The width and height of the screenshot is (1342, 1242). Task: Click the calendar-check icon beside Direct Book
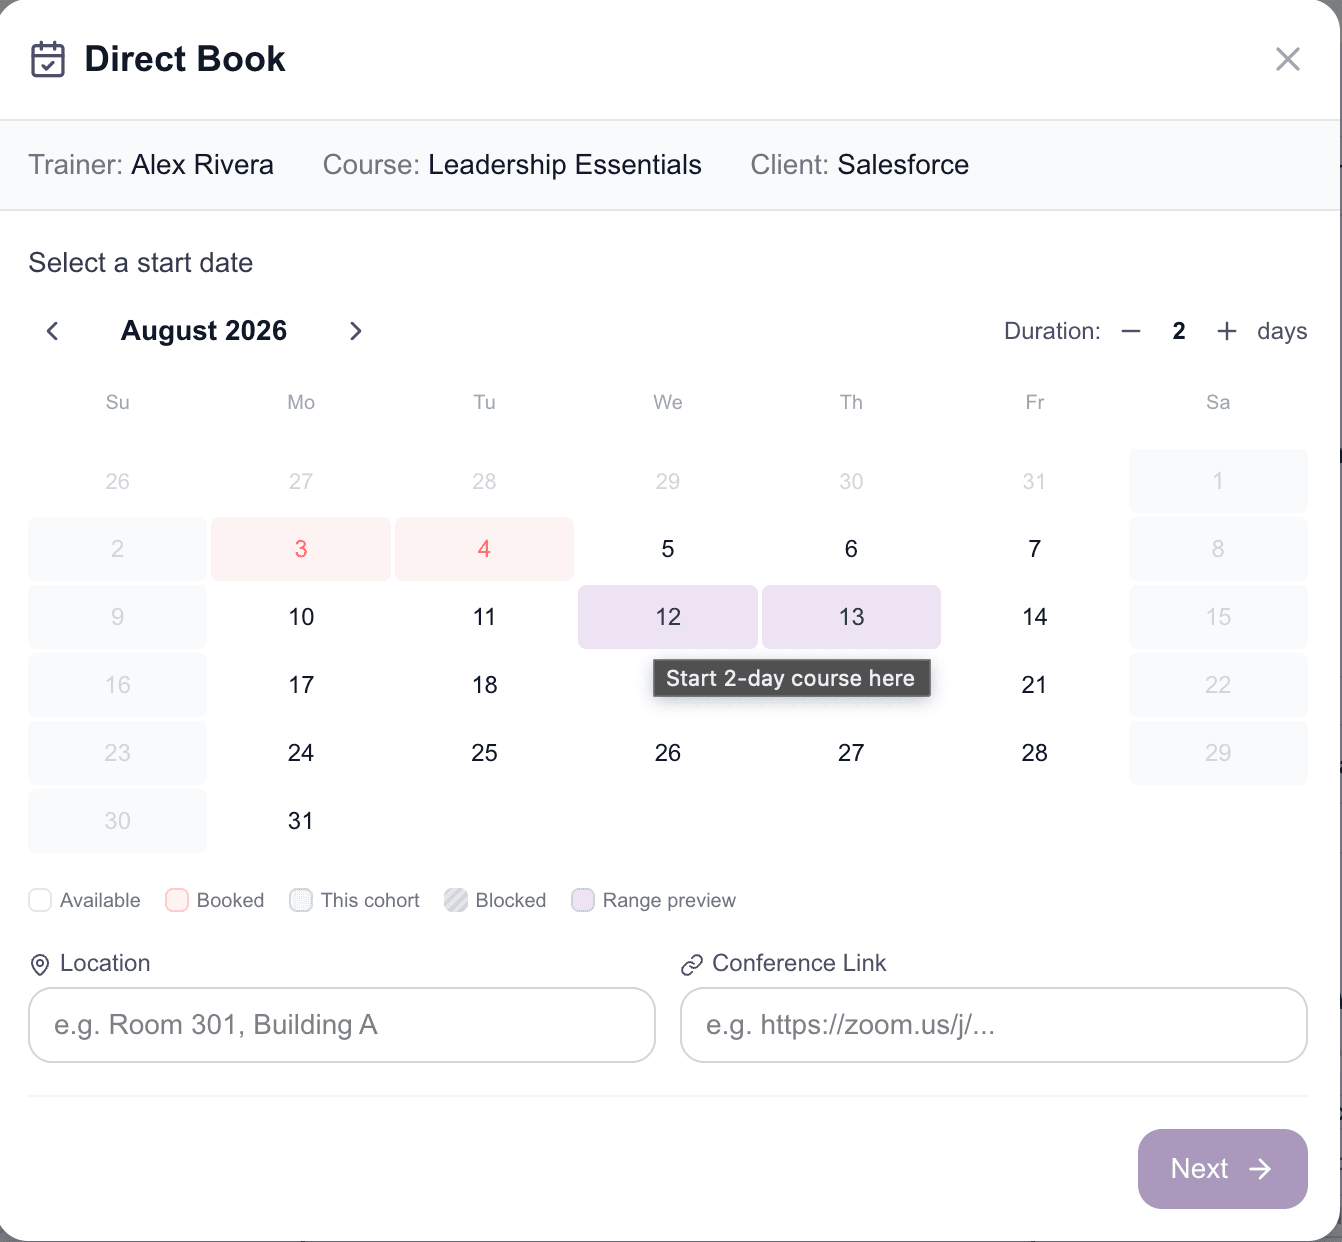48,59
